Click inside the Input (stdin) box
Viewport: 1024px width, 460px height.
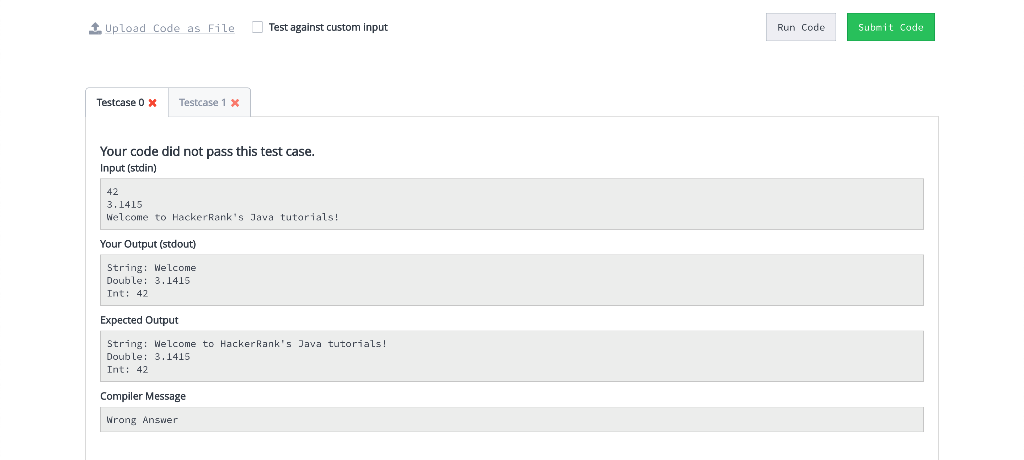tap(512, 204)
